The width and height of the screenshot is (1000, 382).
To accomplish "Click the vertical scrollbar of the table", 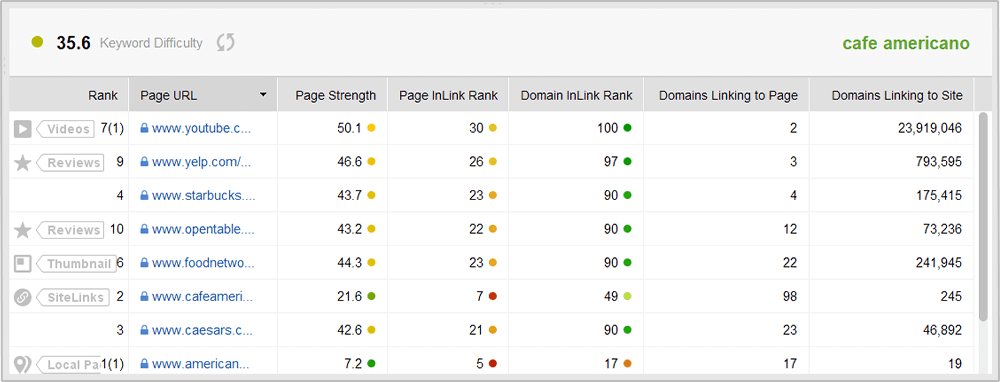I will coord(983,217).
